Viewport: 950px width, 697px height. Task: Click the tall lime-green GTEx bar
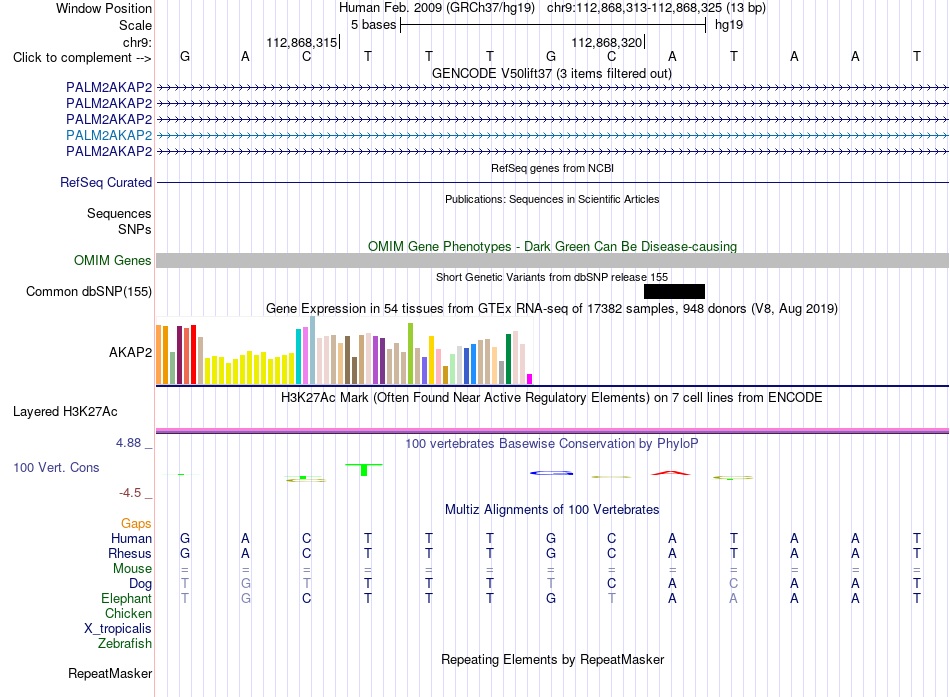[410, 353]
